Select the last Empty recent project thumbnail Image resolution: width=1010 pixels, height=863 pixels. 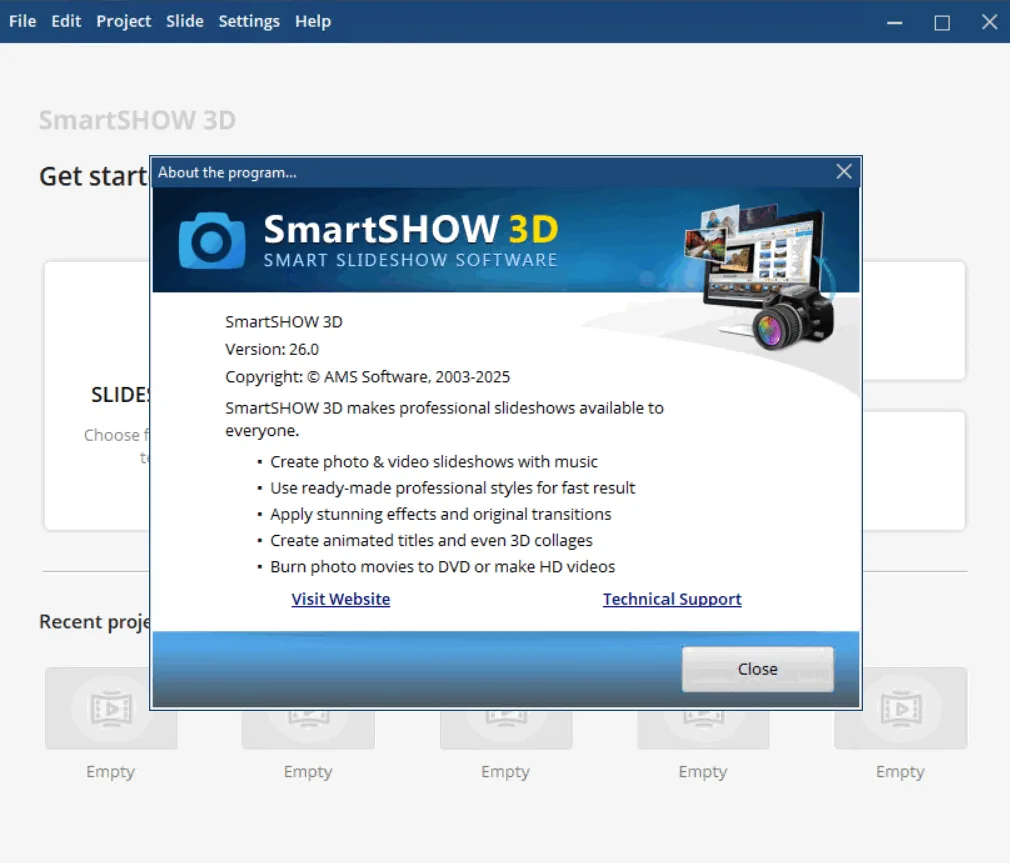click(900, 708)
